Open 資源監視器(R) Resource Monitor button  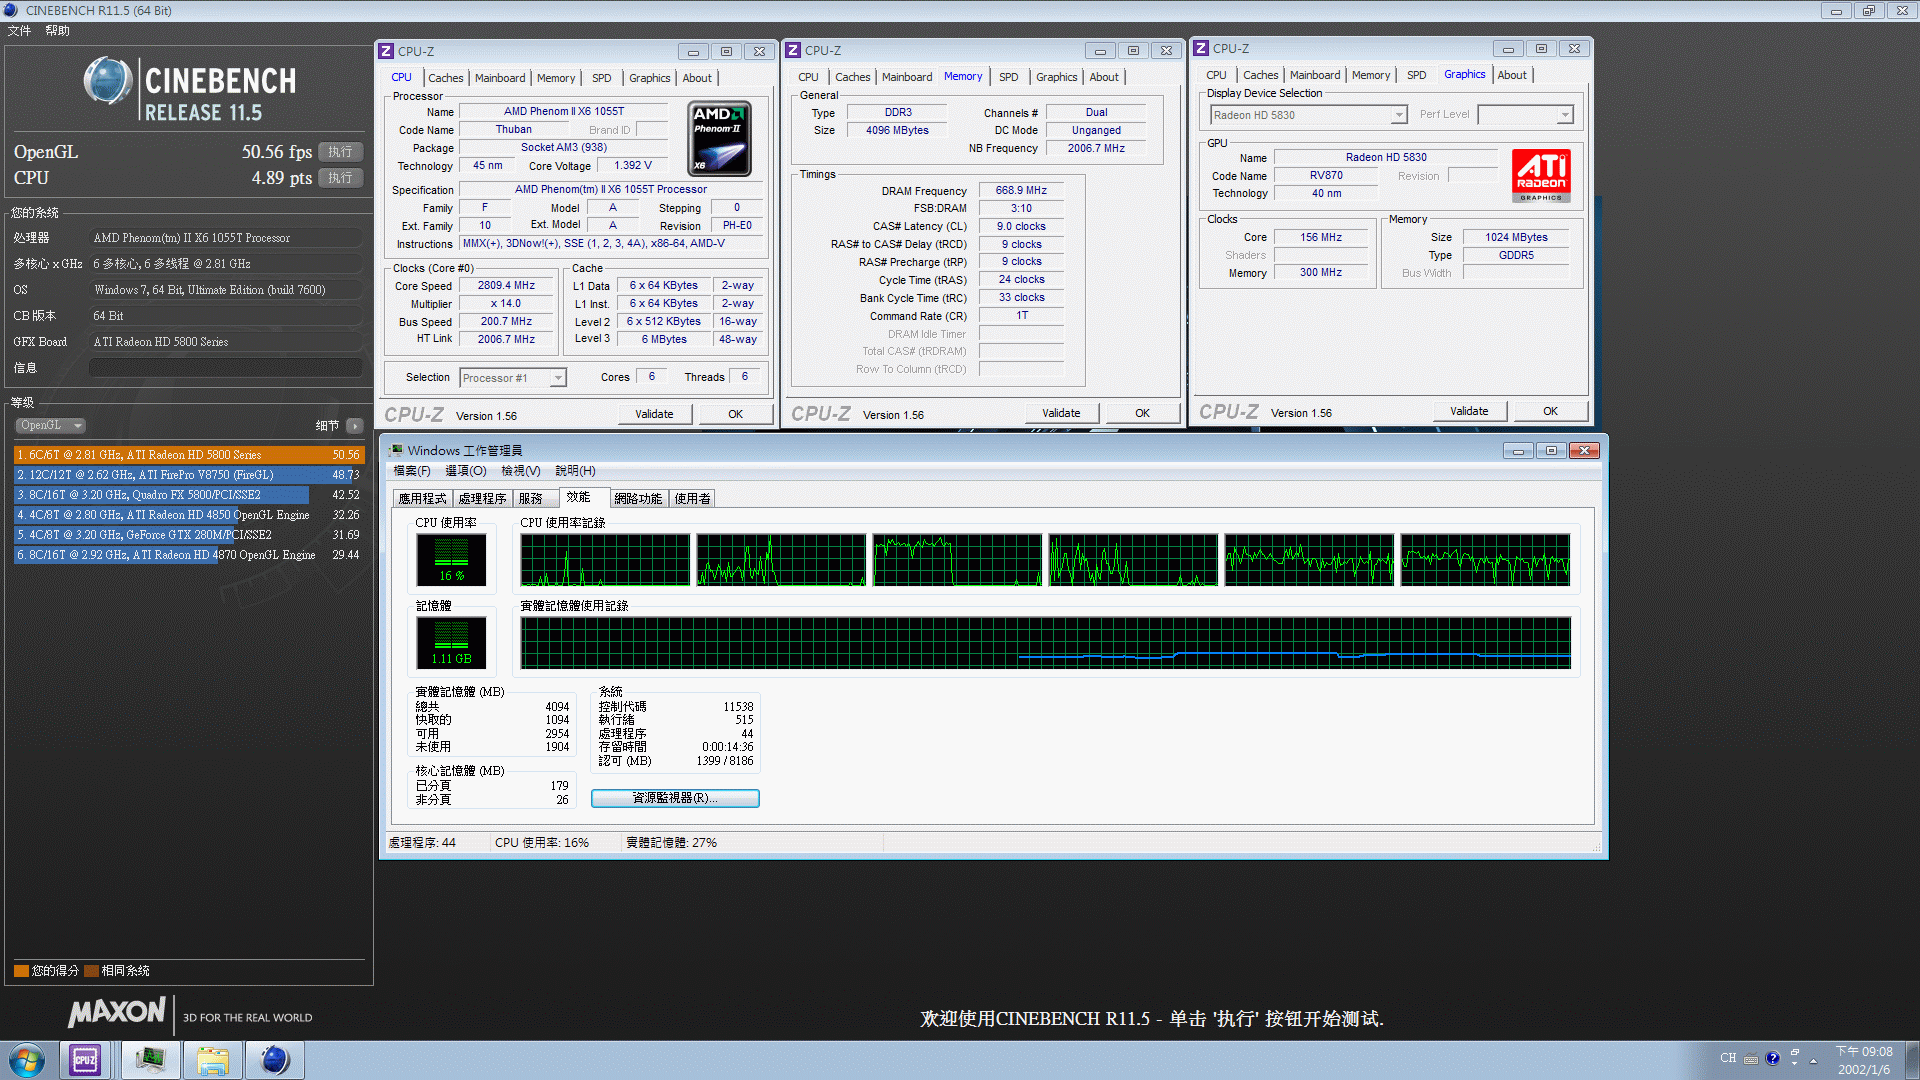coord(675,798)
